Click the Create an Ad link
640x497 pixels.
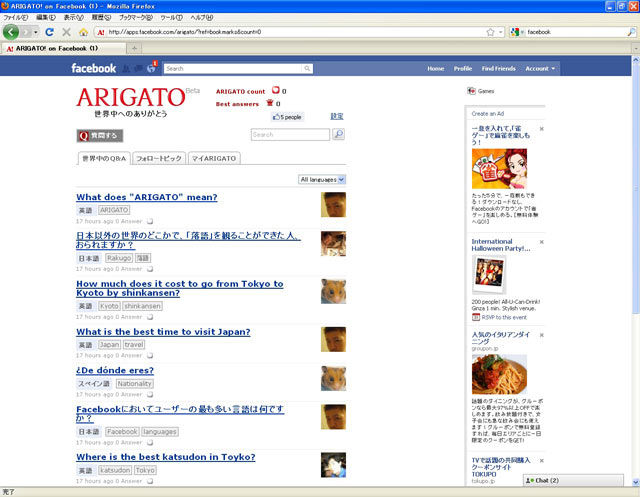(488, 113)
